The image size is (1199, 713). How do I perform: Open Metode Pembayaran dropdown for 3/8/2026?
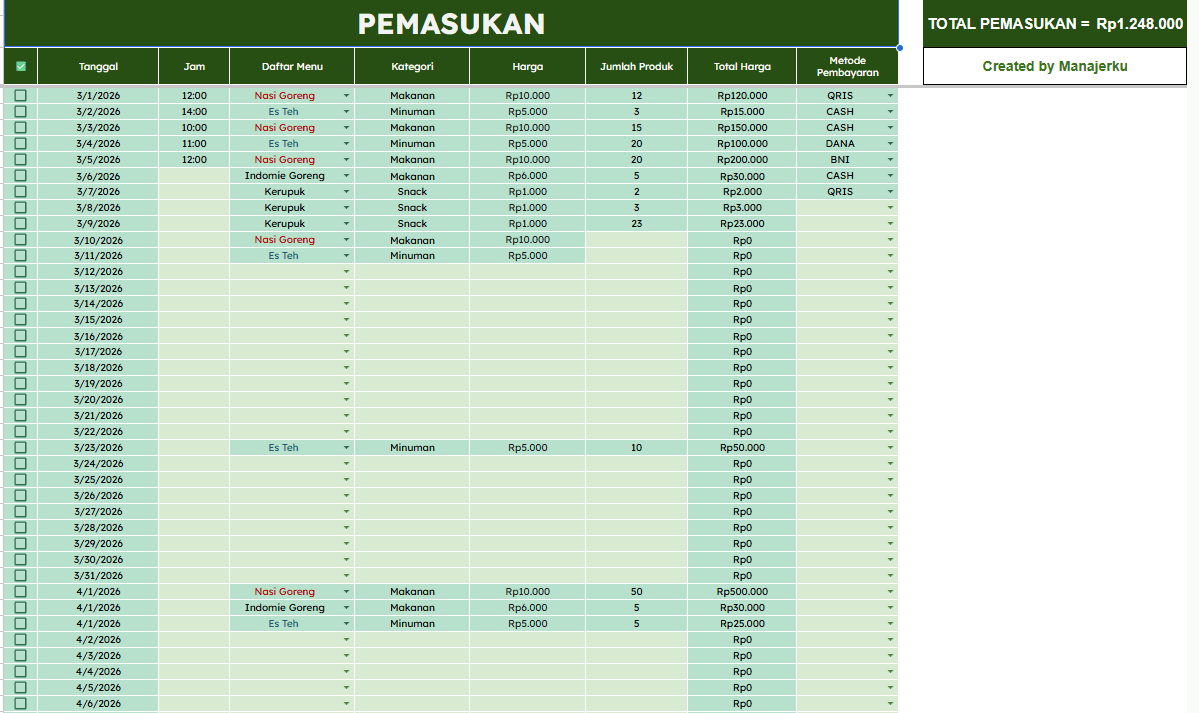[x=890, y=207]
